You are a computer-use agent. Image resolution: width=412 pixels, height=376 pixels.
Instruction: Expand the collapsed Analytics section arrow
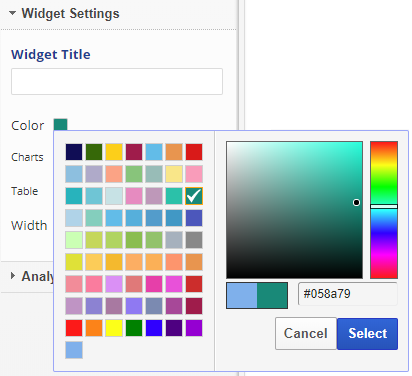pyautogui.click(x=13, y=276)
